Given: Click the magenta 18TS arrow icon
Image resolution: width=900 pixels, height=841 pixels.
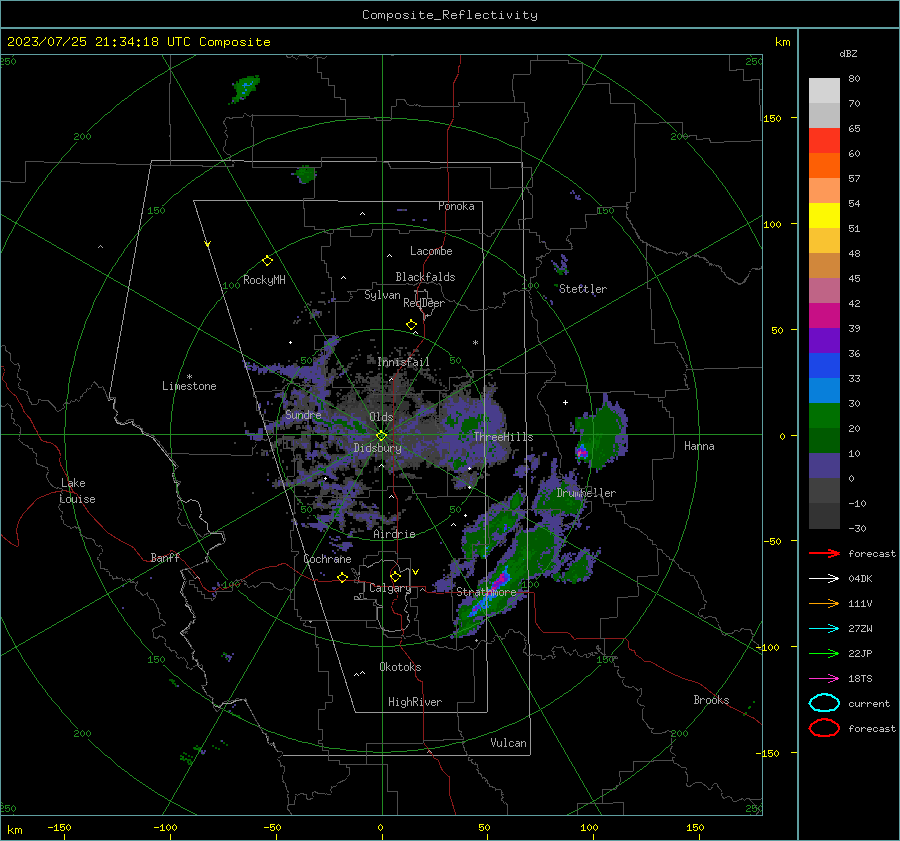Looking at the screenshot, I should tap(824, 679).
